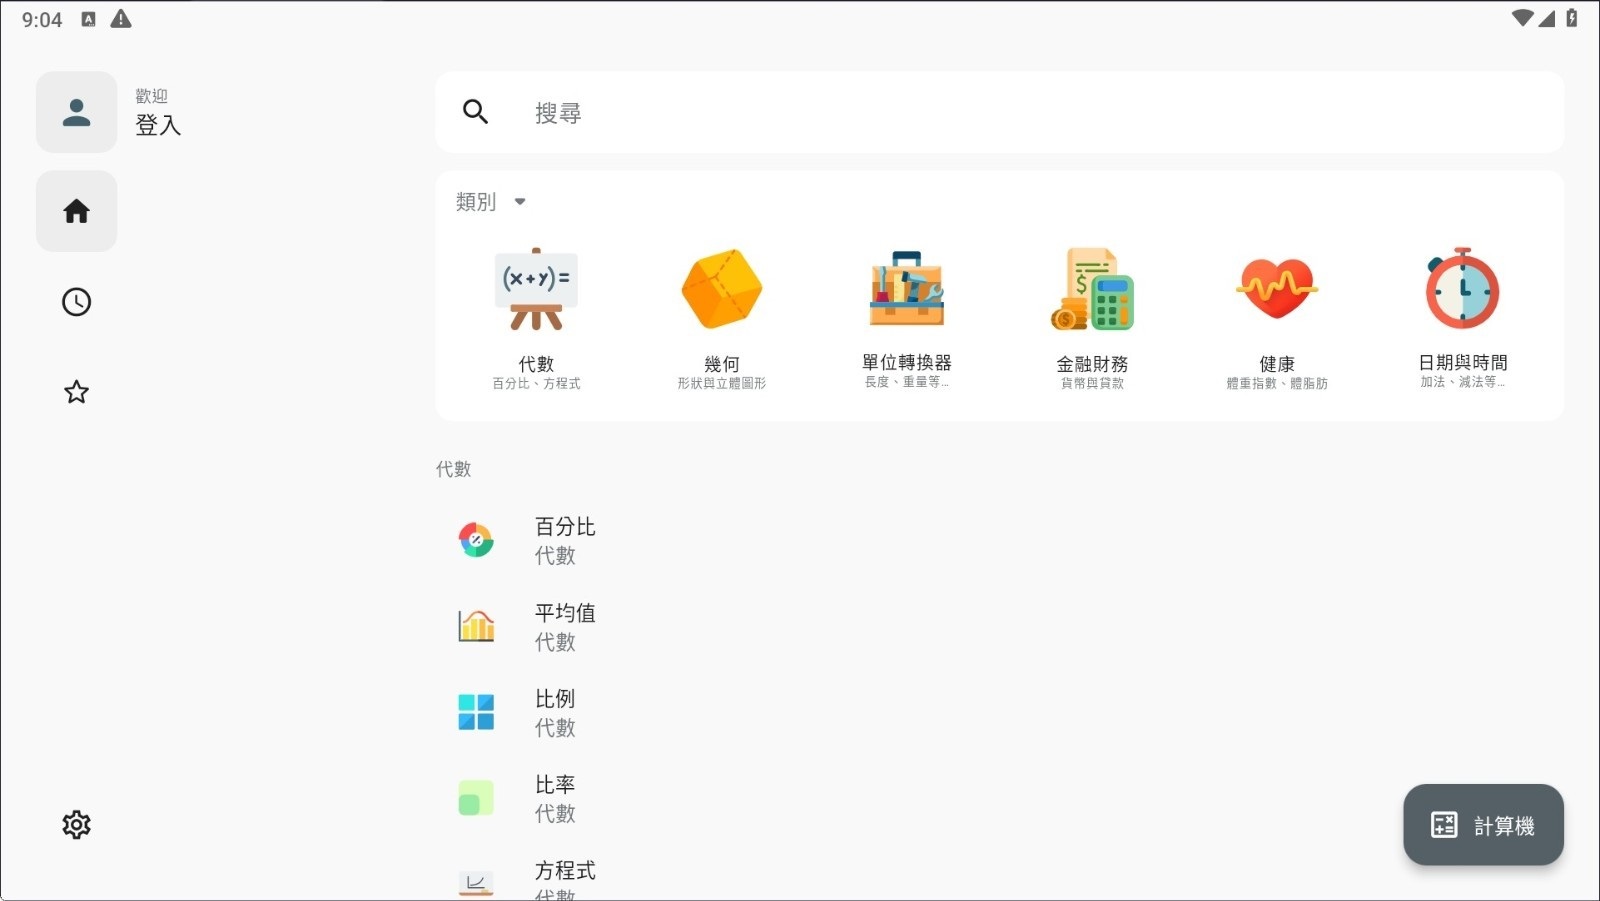This screenshot has width=1600, height=901.
Task: Expand the 類別 categories dropdown arrow
Action: pyautogui.click(x=520, y=202)
